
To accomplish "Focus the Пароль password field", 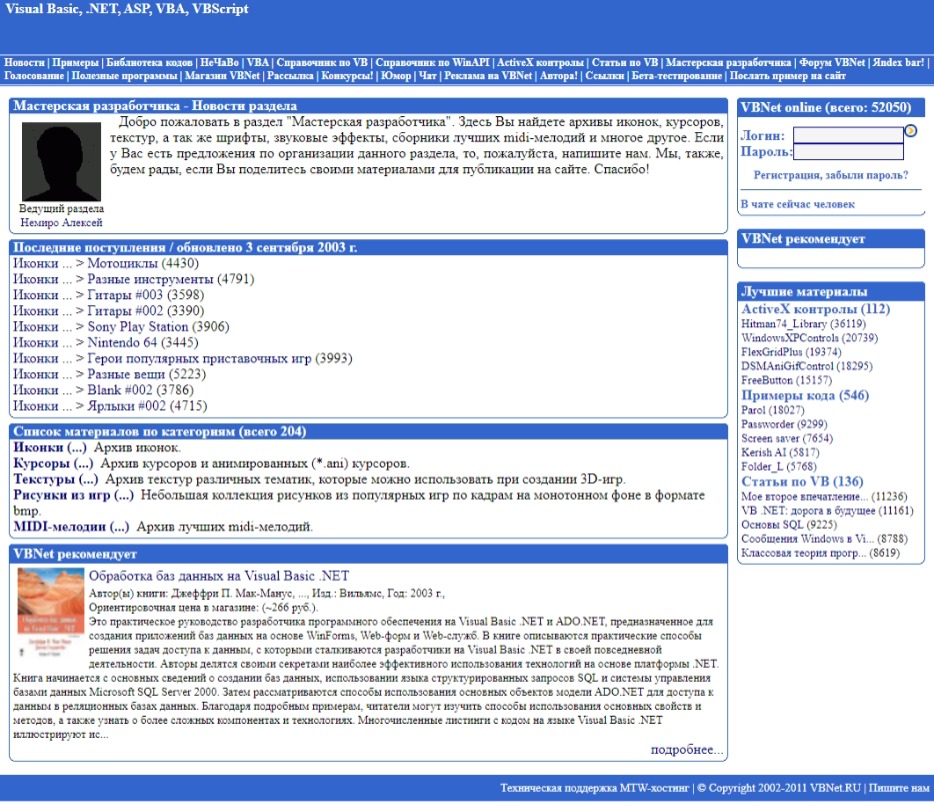I will tap(848, 151).
